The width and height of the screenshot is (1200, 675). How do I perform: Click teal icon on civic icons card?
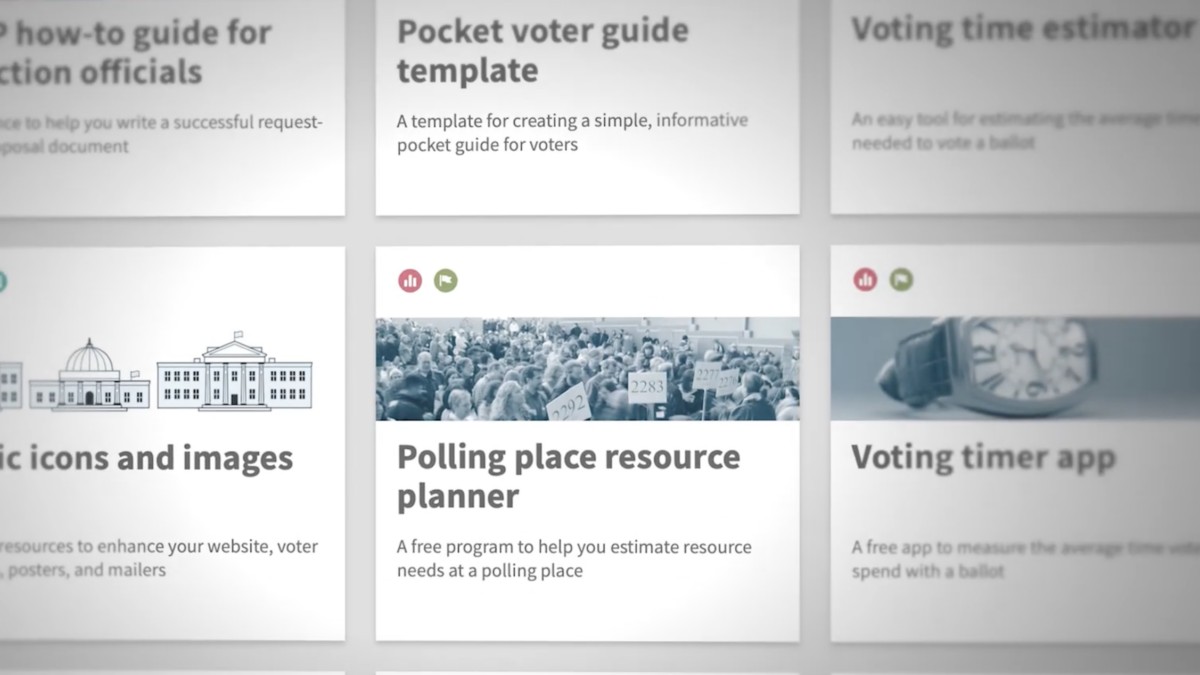2,281
